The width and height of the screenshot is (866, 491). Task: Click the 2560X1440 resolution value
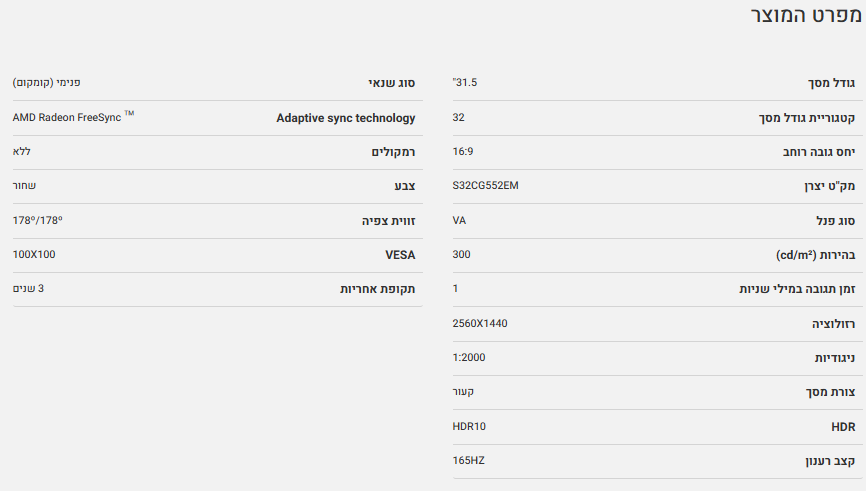click(487, 323)
